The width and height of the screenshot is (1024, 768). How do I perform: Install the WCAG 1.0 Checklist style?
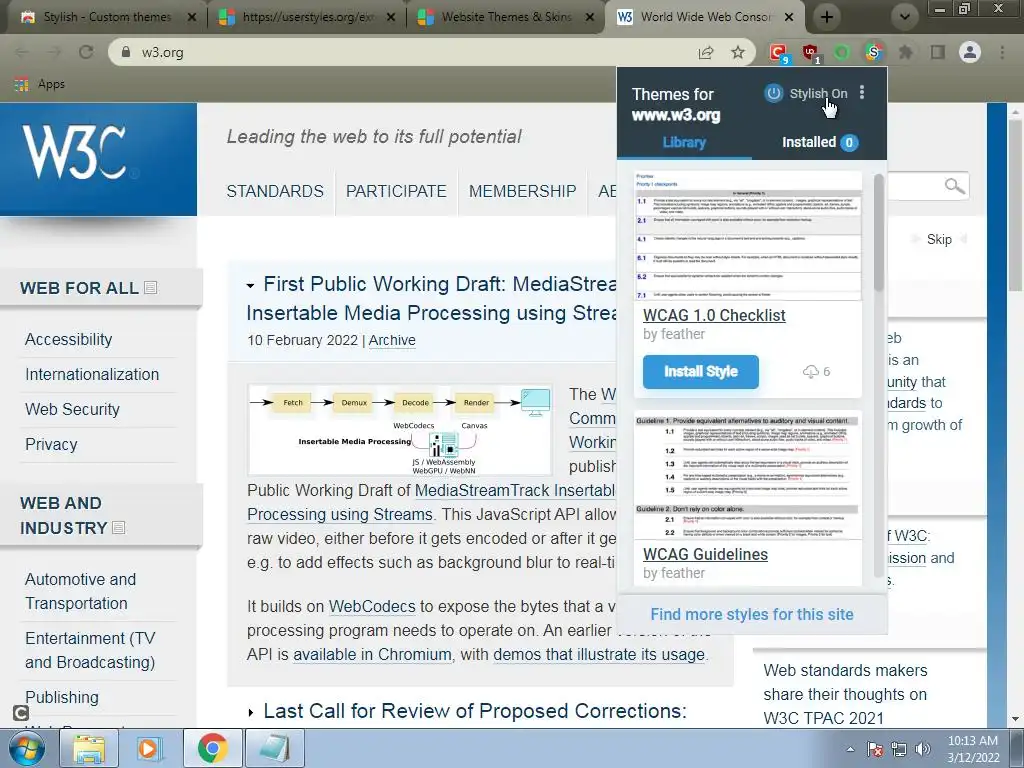[701, 372]
